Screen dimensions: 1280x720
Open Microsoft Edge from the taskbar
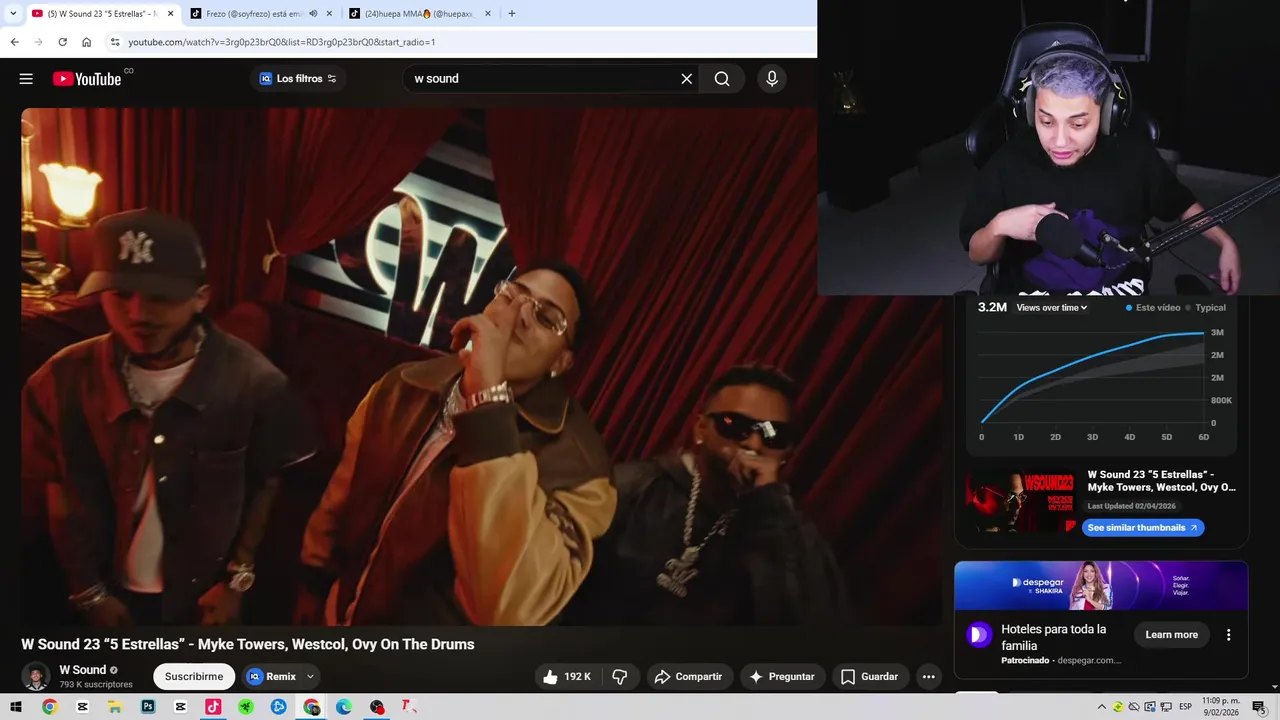344,707
